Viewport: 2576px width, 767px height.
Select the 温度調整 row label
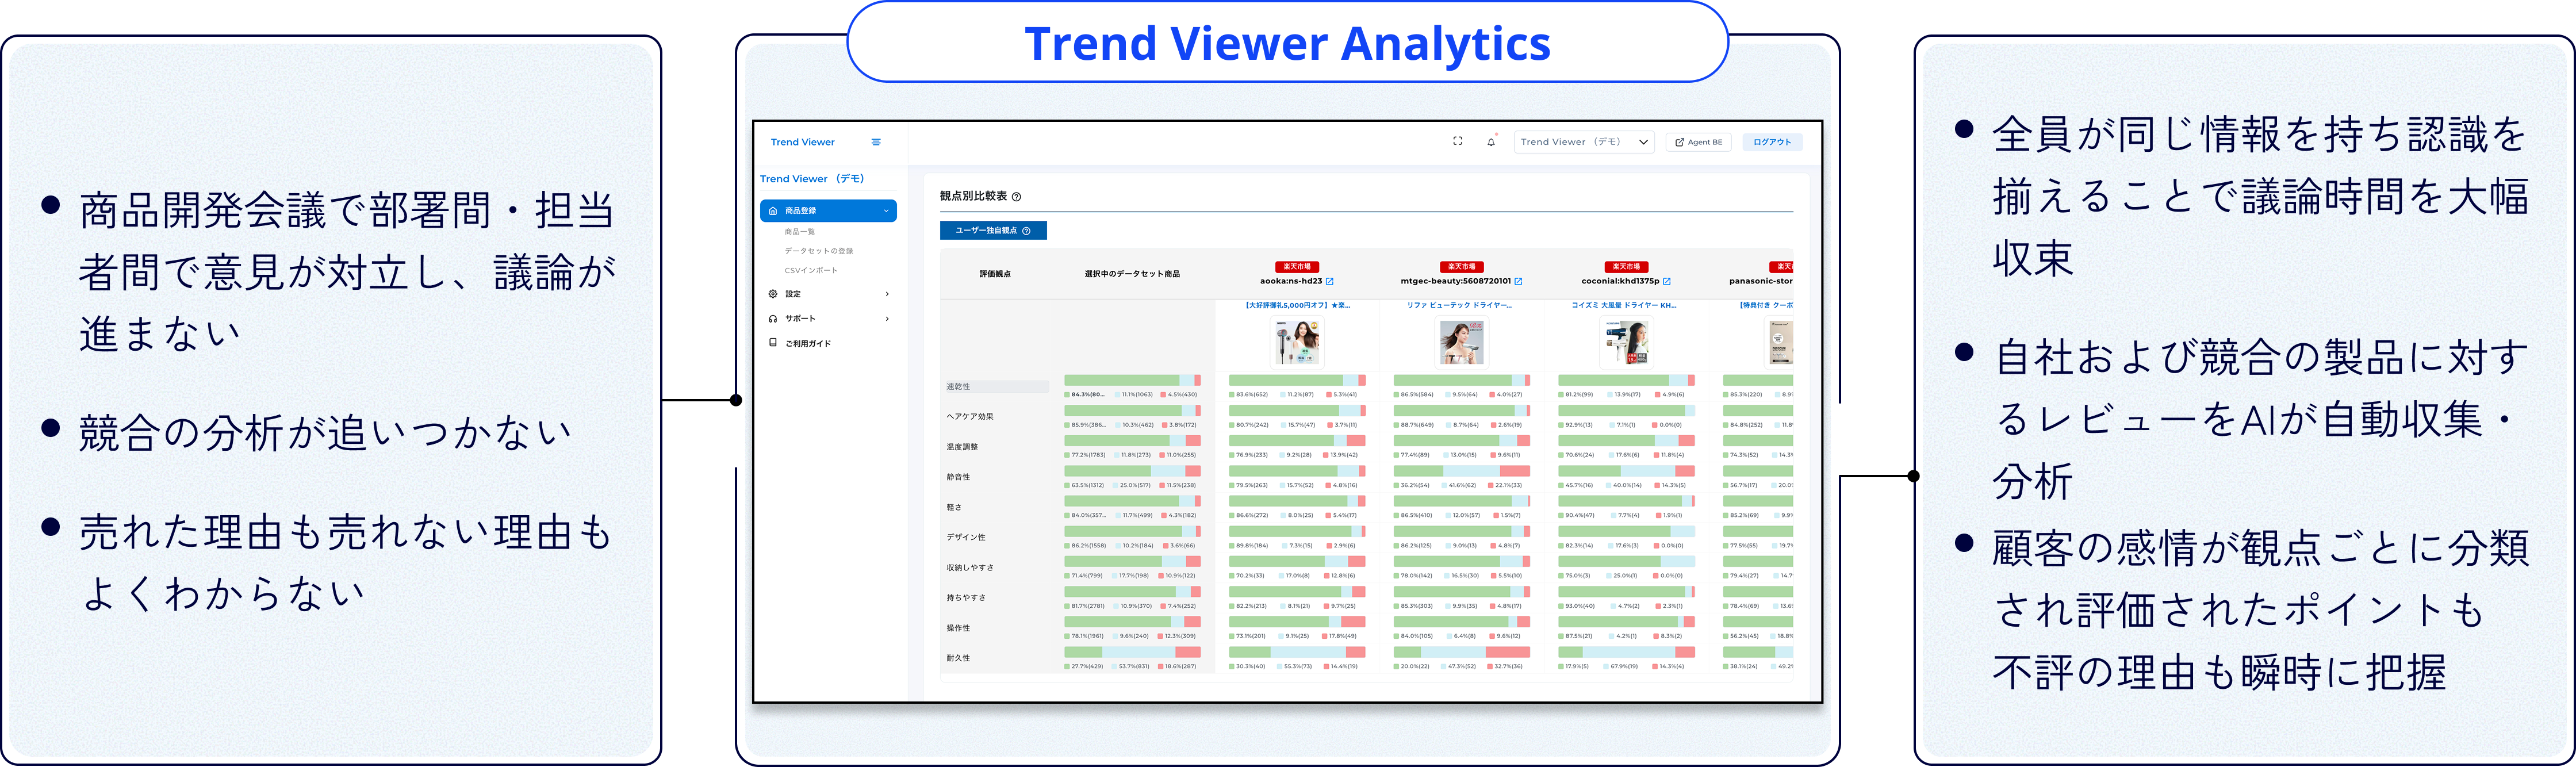click(962, 447)
